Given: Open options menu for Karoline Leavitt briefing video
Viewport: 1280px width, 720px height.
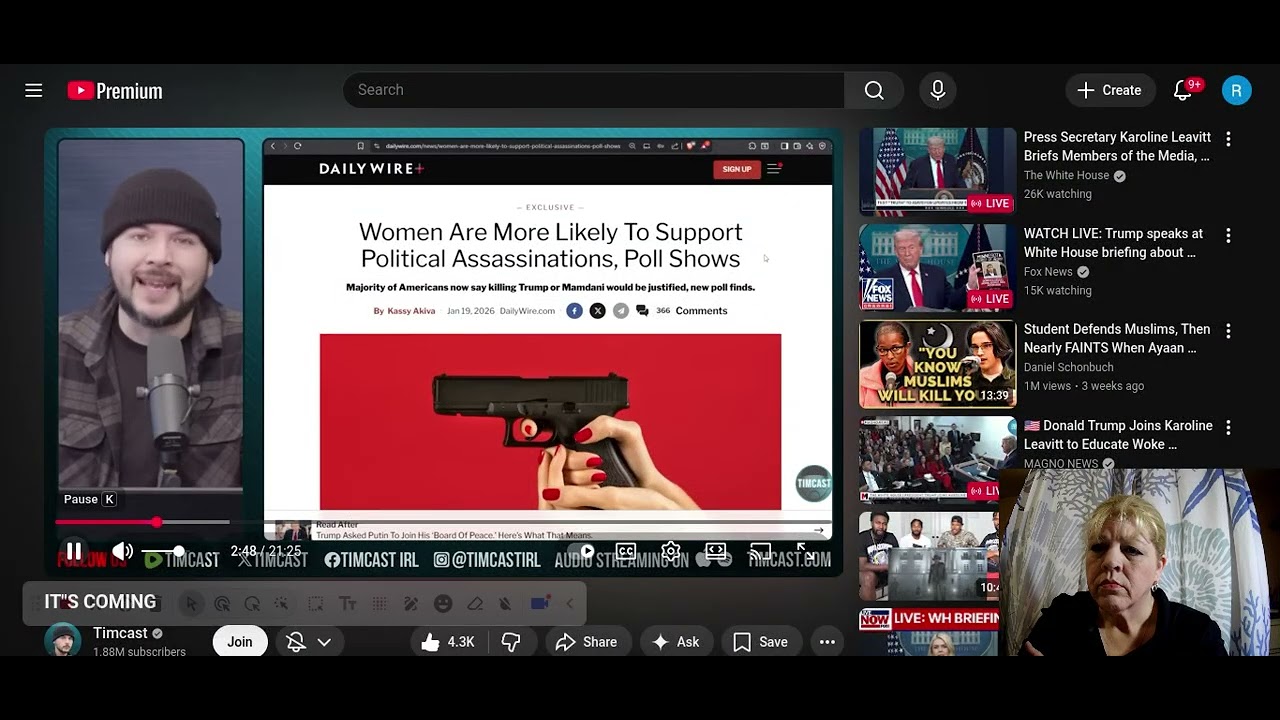Looking at the screenshot, I should click(1228, 139).
